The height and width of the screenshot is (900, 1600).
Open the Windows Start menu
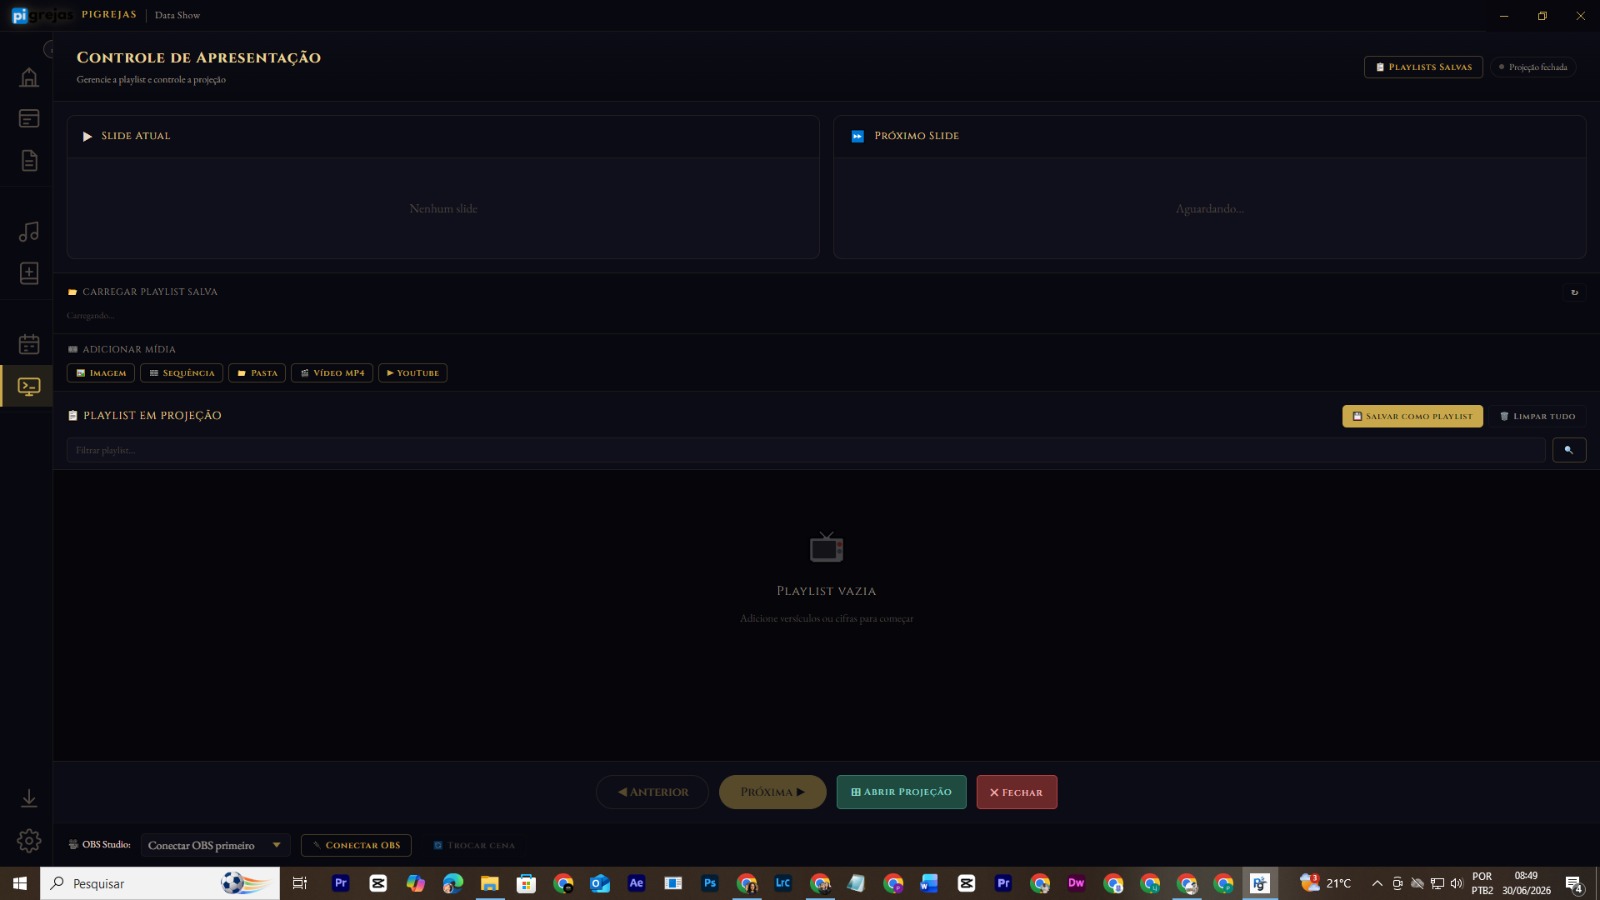(x=19, y=883)
